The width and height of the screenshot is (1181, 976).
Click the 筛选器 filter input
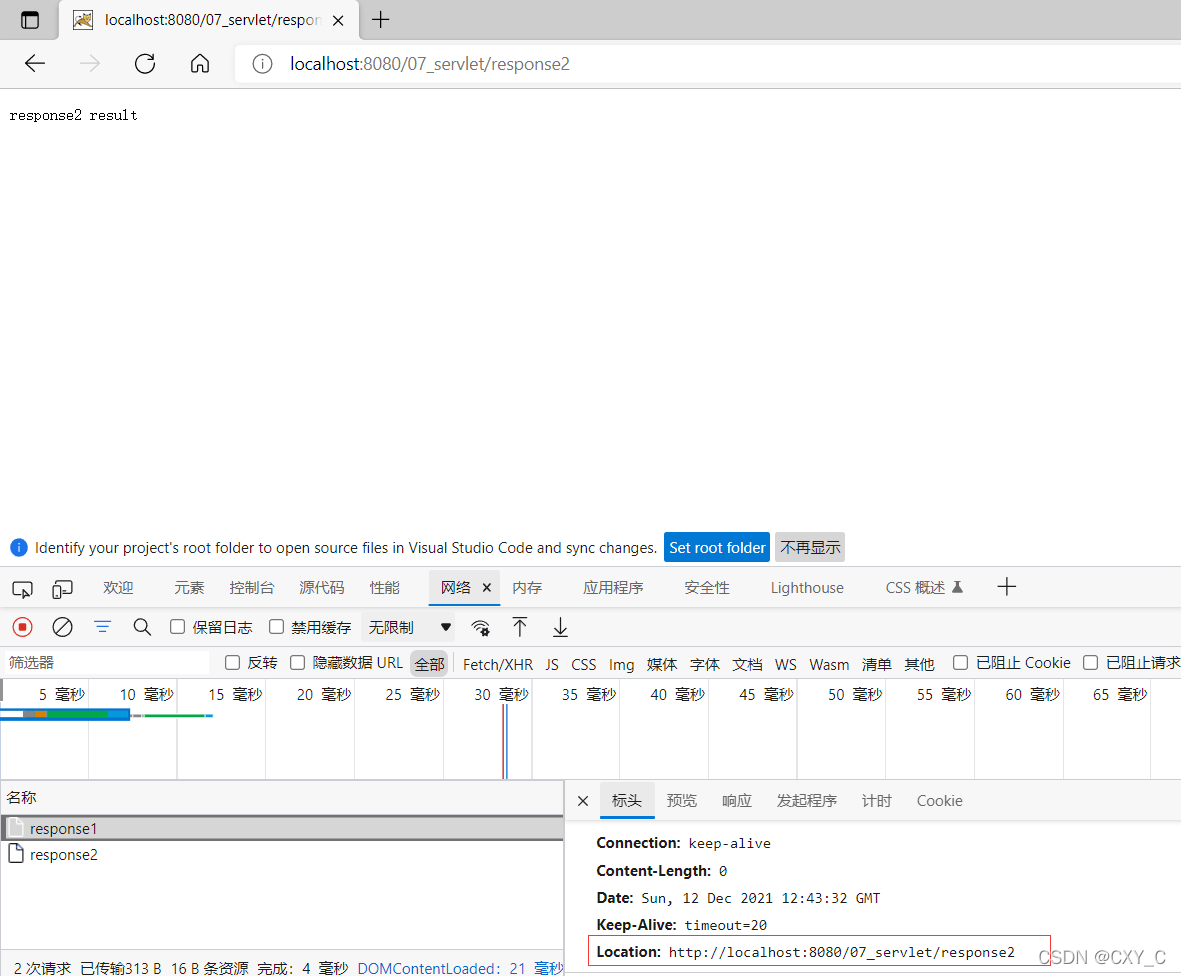105,663
